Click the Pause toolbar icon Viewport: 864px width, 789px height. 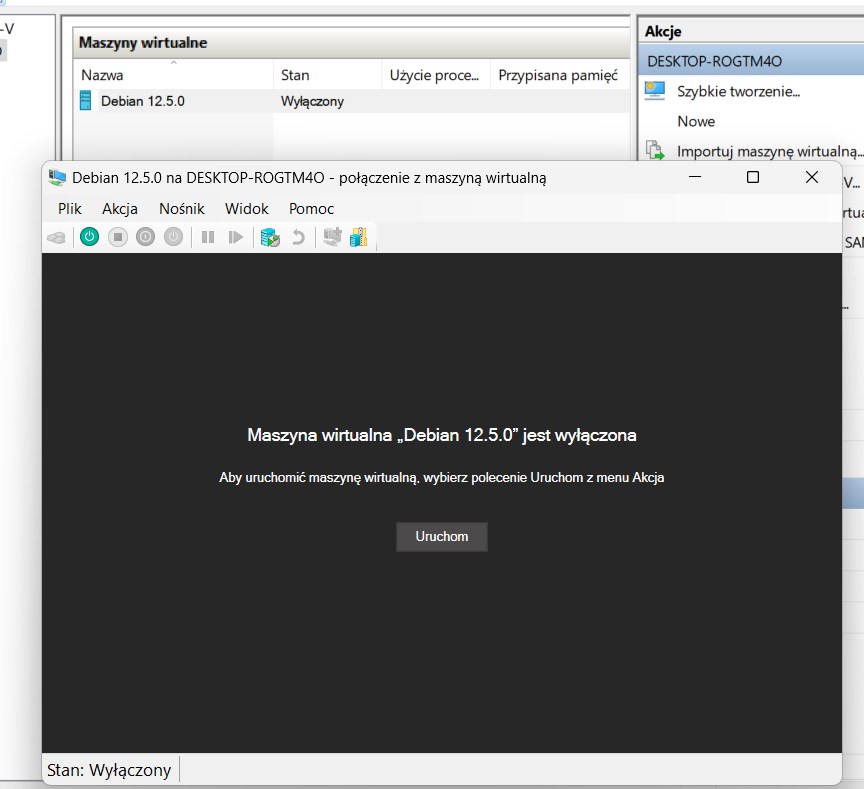point(208,237)
